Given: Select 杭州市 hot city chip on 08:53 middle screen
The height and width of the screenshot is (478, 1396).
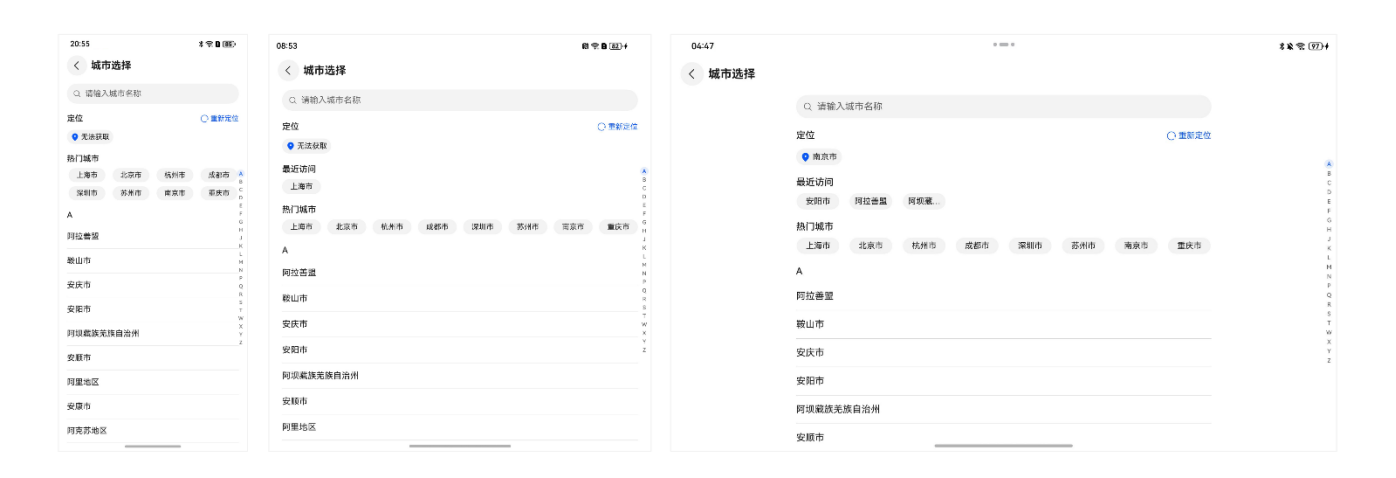Looking at the screenshot, I should click(392, 227).
